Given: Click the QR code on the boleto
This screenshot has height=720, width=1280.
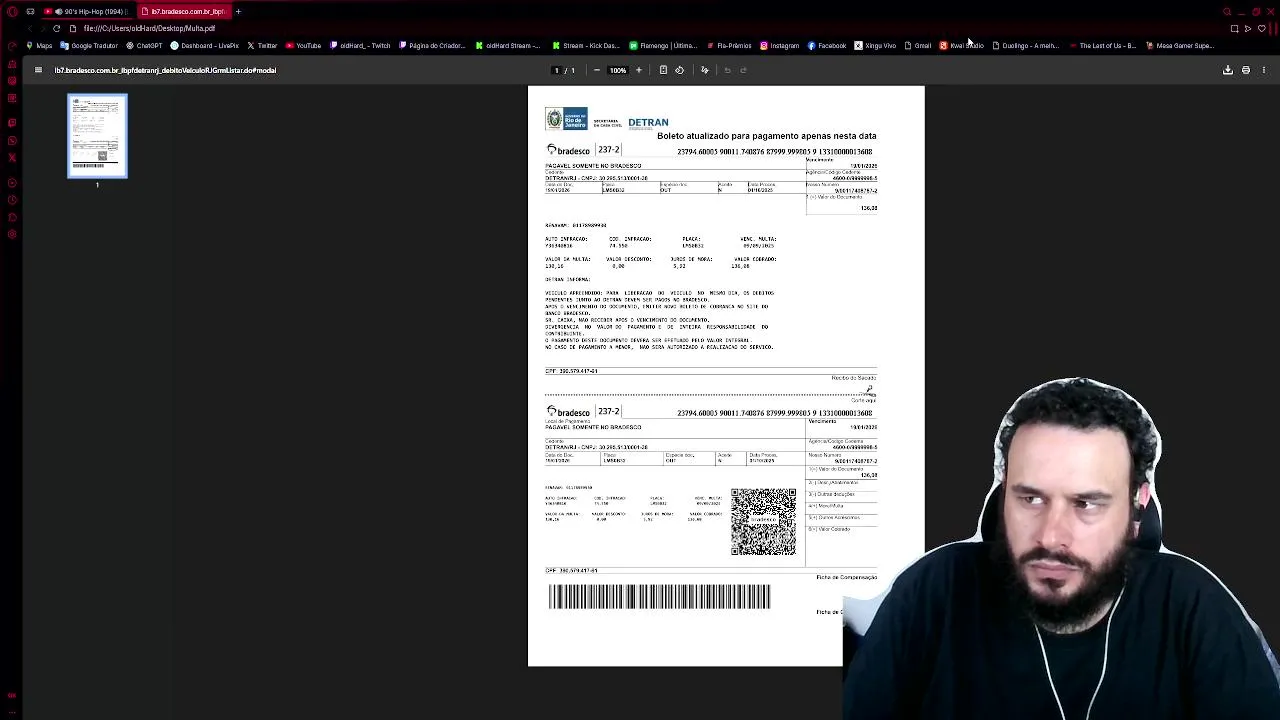Looking at the screenshot, I should 763,522.
